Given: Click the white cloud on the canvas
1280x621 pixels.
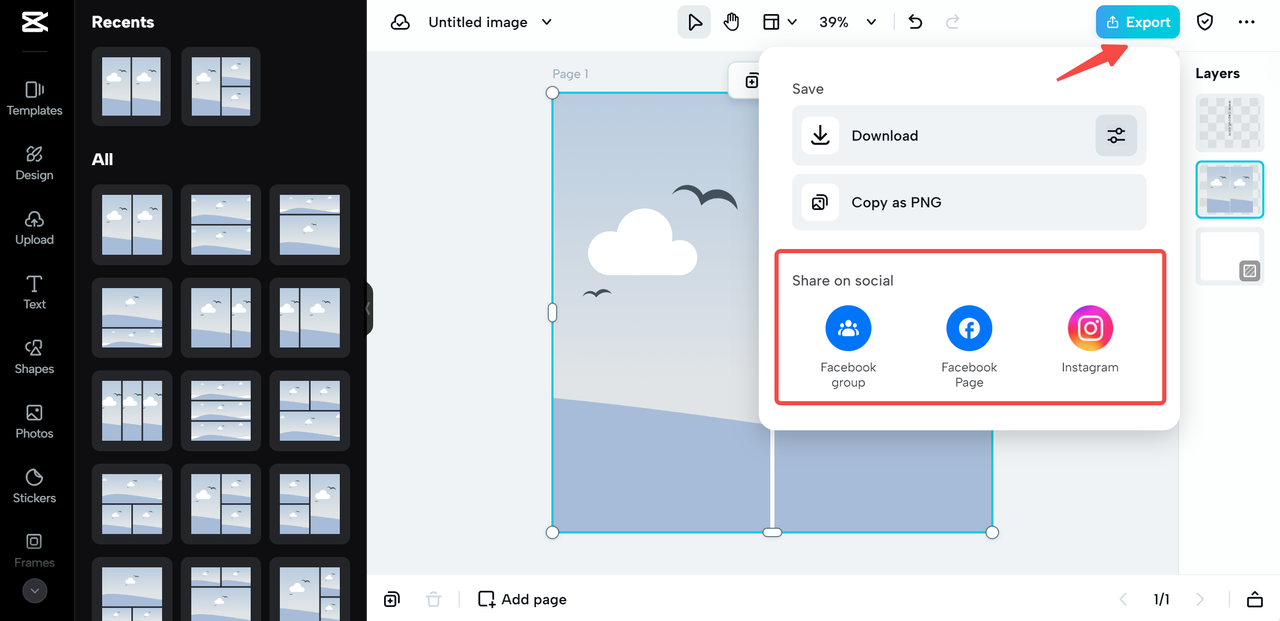Looking at the screenshot, I should (642, 242).
